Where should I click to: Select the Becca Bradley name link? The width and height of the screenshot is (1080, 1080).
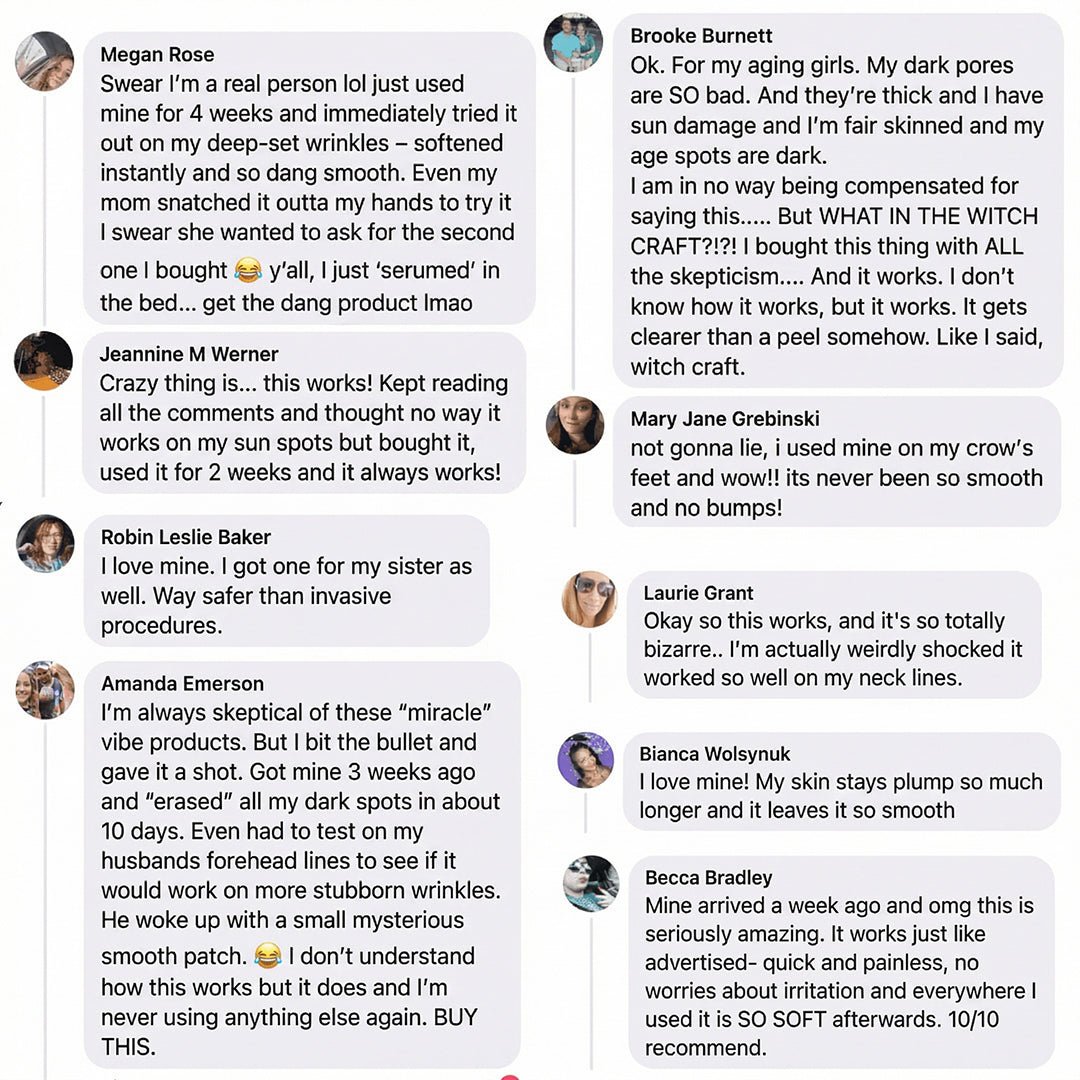708,878
